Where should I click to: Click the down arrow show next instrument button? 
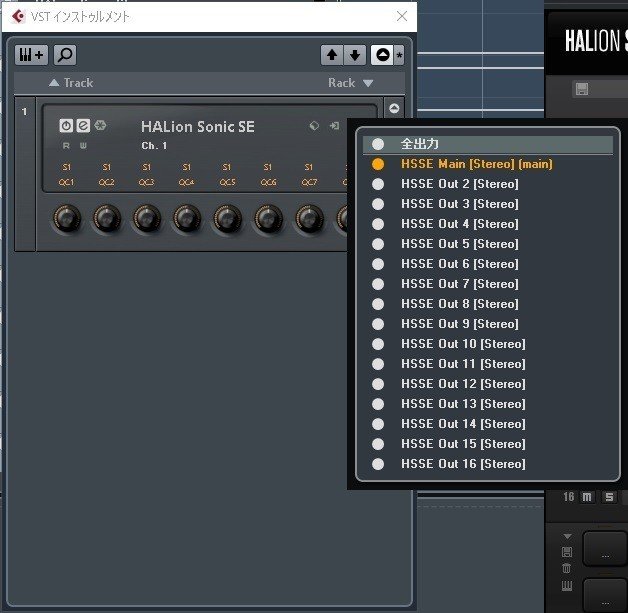click(354, 55)
